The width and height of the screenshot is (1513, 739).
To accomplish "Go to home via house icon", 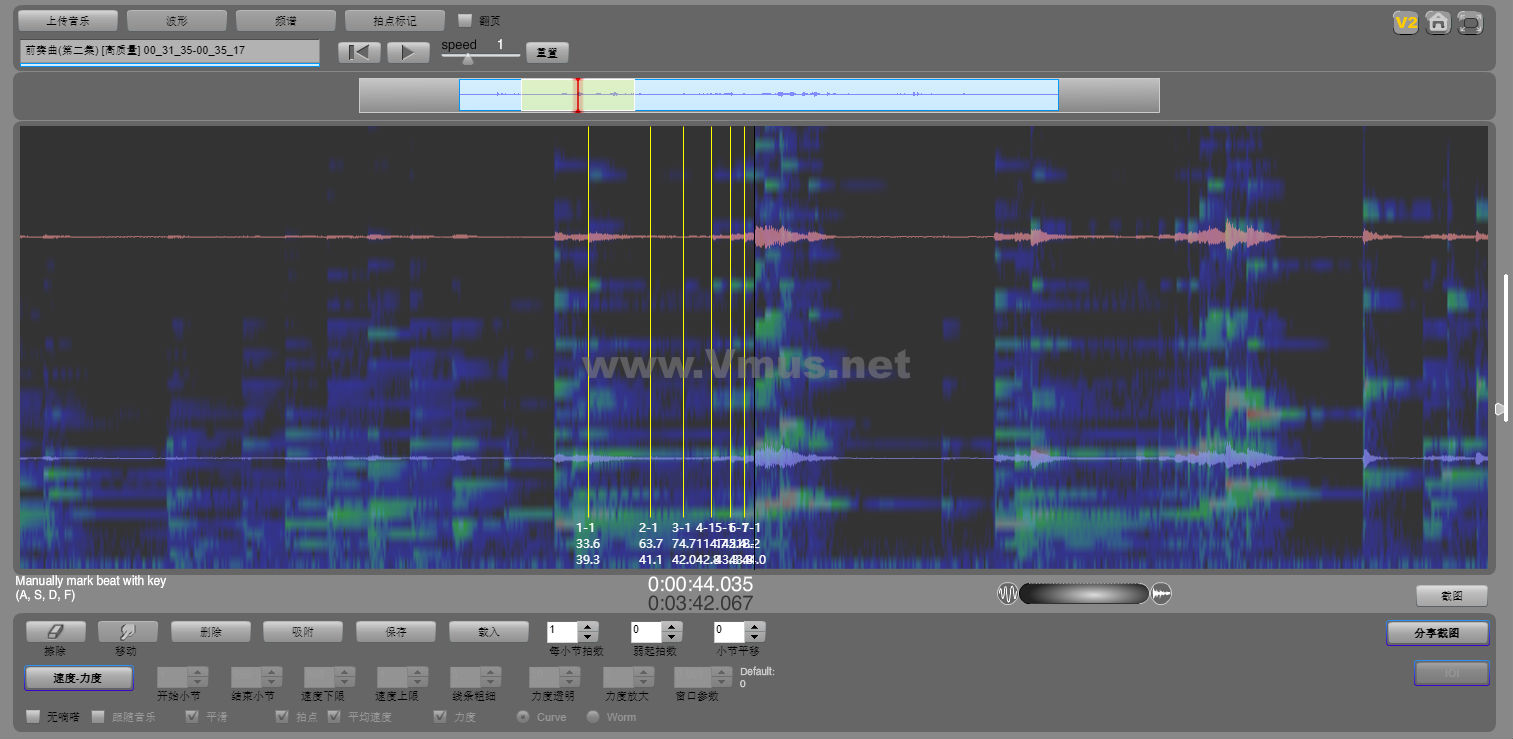I will pos(1438,23).
